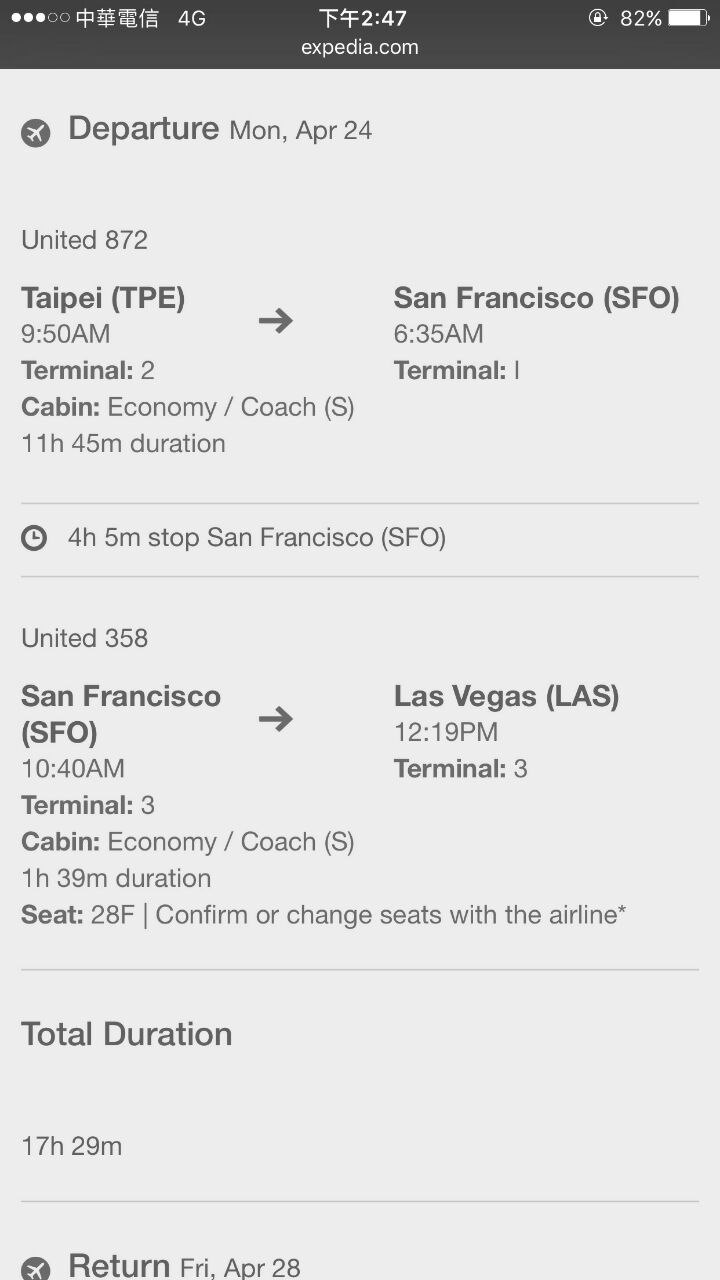
Task: Tap the arrow between SFO and Las Vegas
Action: tap(275, 718)
